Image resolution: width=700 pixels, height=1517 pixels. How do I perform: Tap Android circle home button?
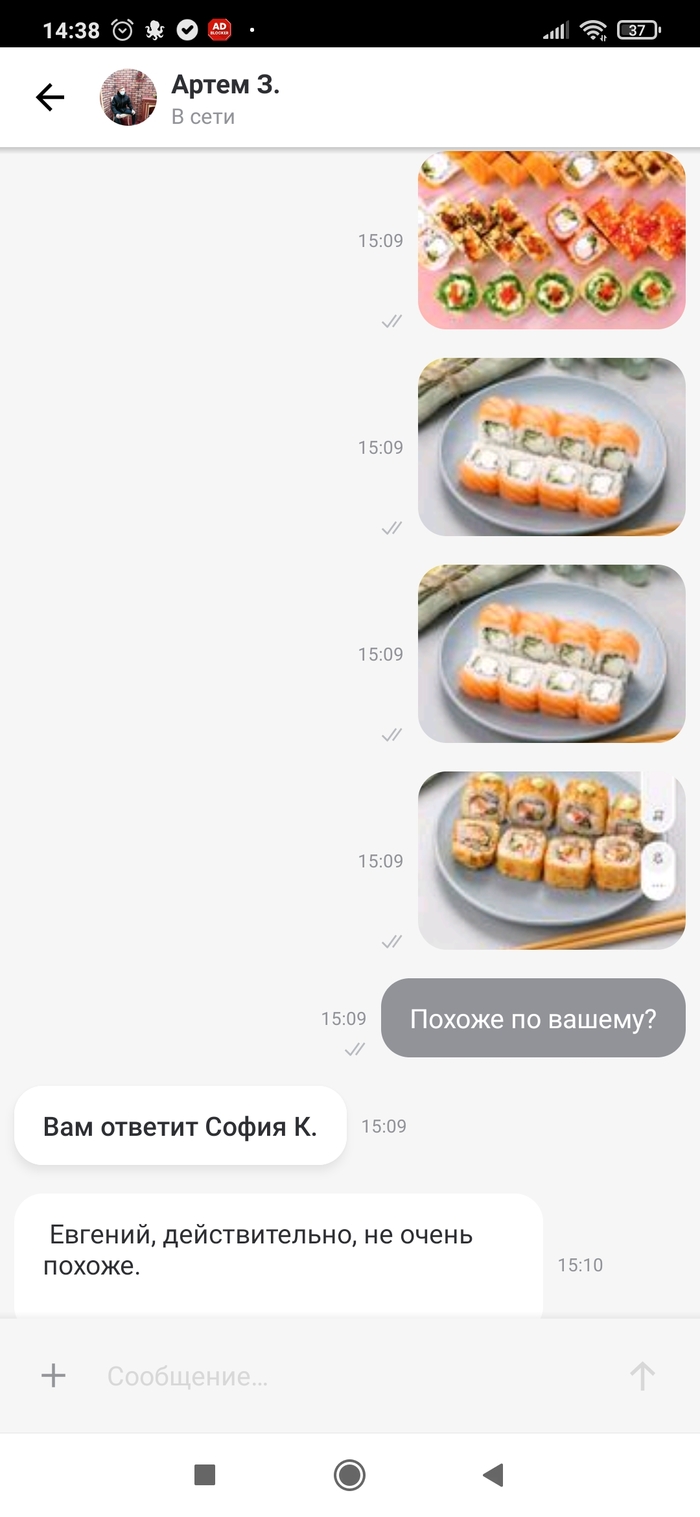350,1474
